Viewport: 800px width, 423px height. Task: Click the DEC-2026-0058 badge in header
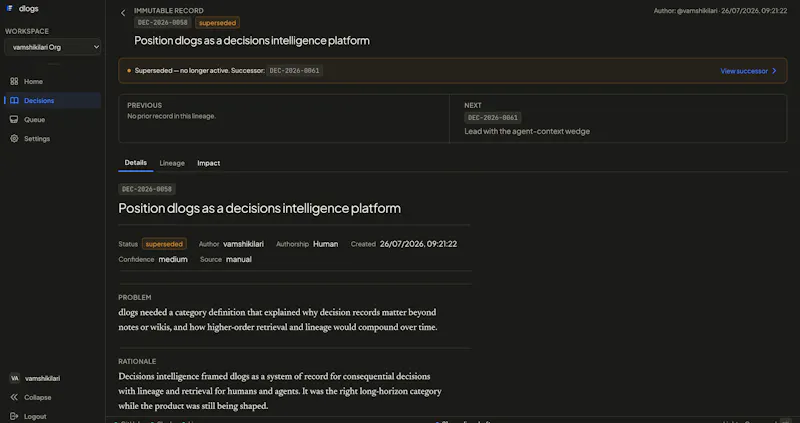[163, 22]
